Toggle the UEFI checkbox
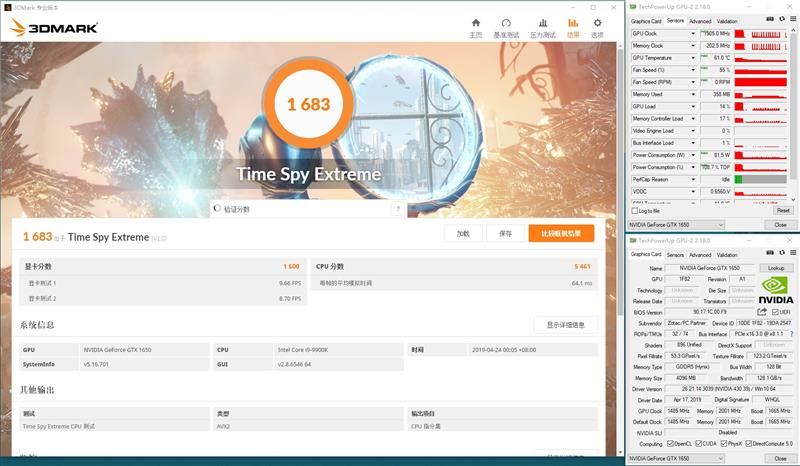Viewport: 800px width, 466px height. [x=775, y=312]
